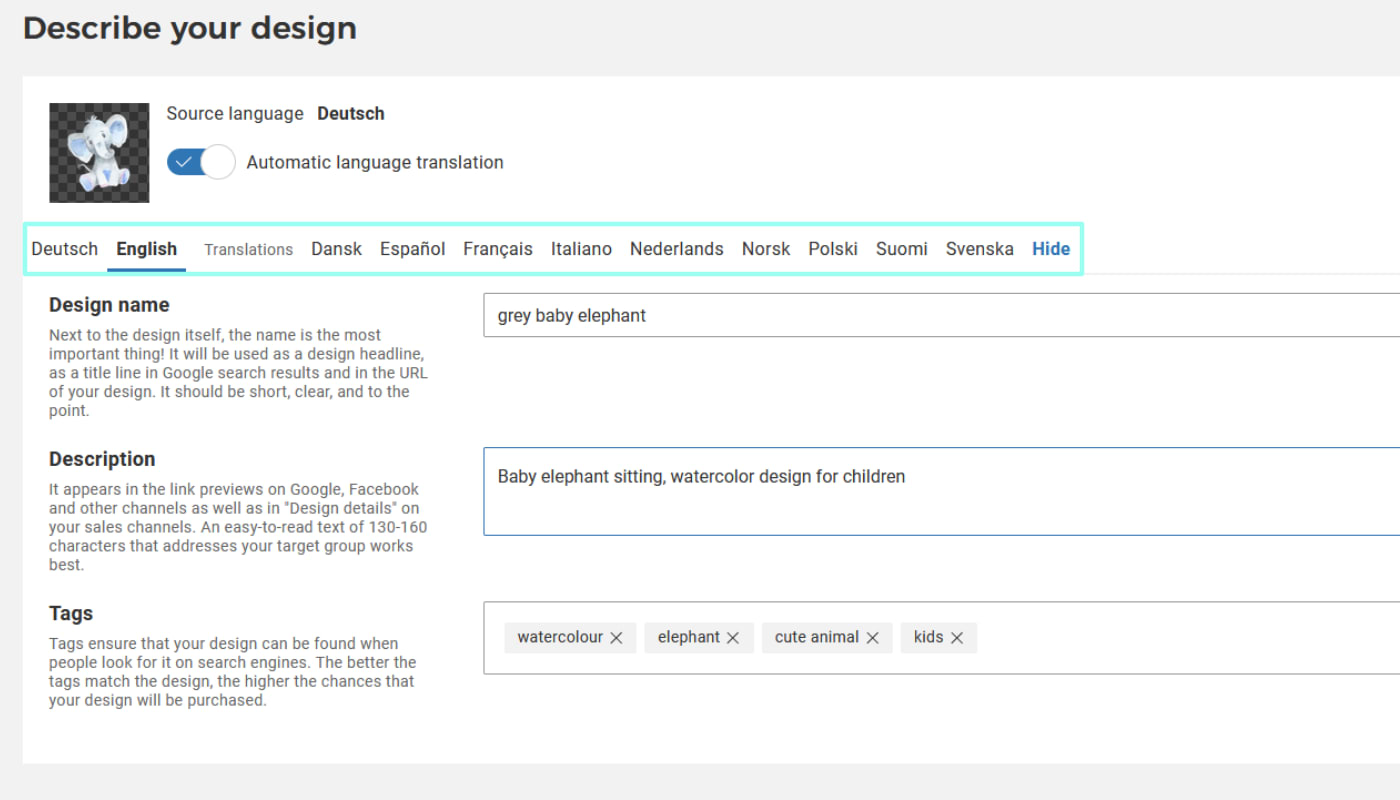Open the Nederlands translation tab
The image size is (1400, 800).
tap(676, 249)
